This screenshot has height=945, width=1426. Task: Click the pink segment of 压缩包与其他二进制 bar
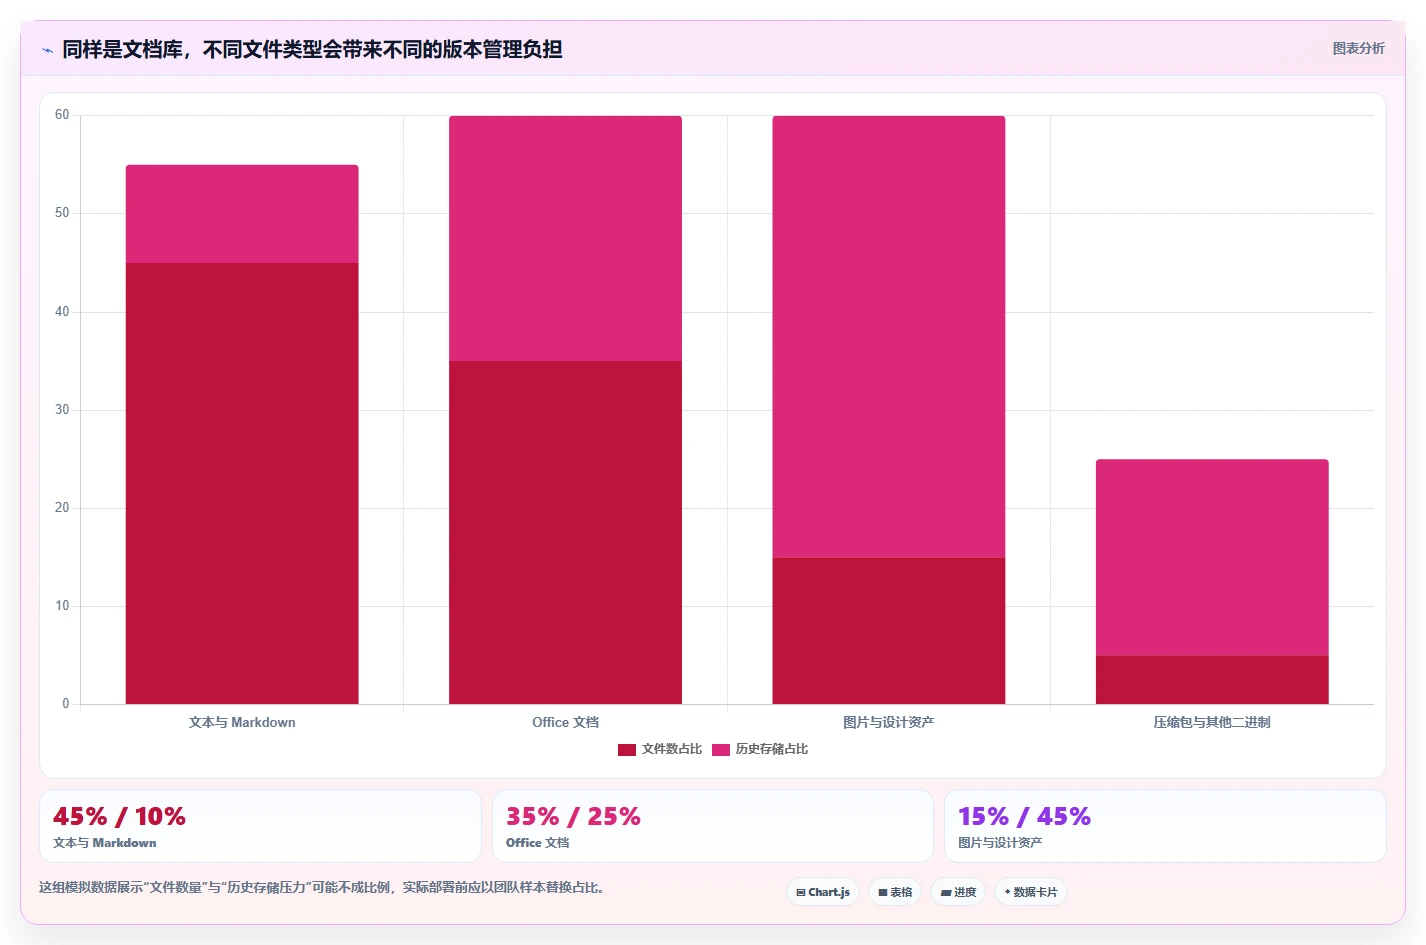(x=1212, y=557)
